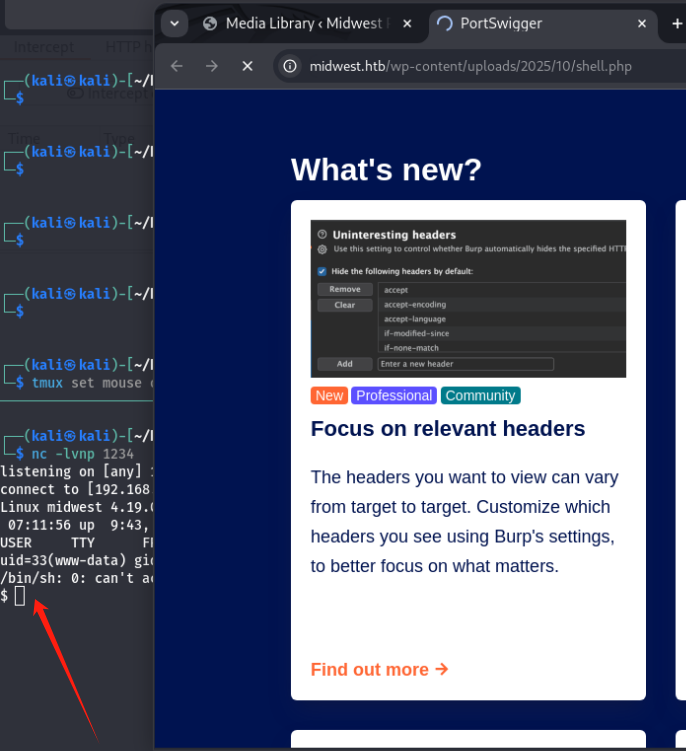Screen dimensions: 686x751
Task: Click the Professional tag
Action: [394, 396]
